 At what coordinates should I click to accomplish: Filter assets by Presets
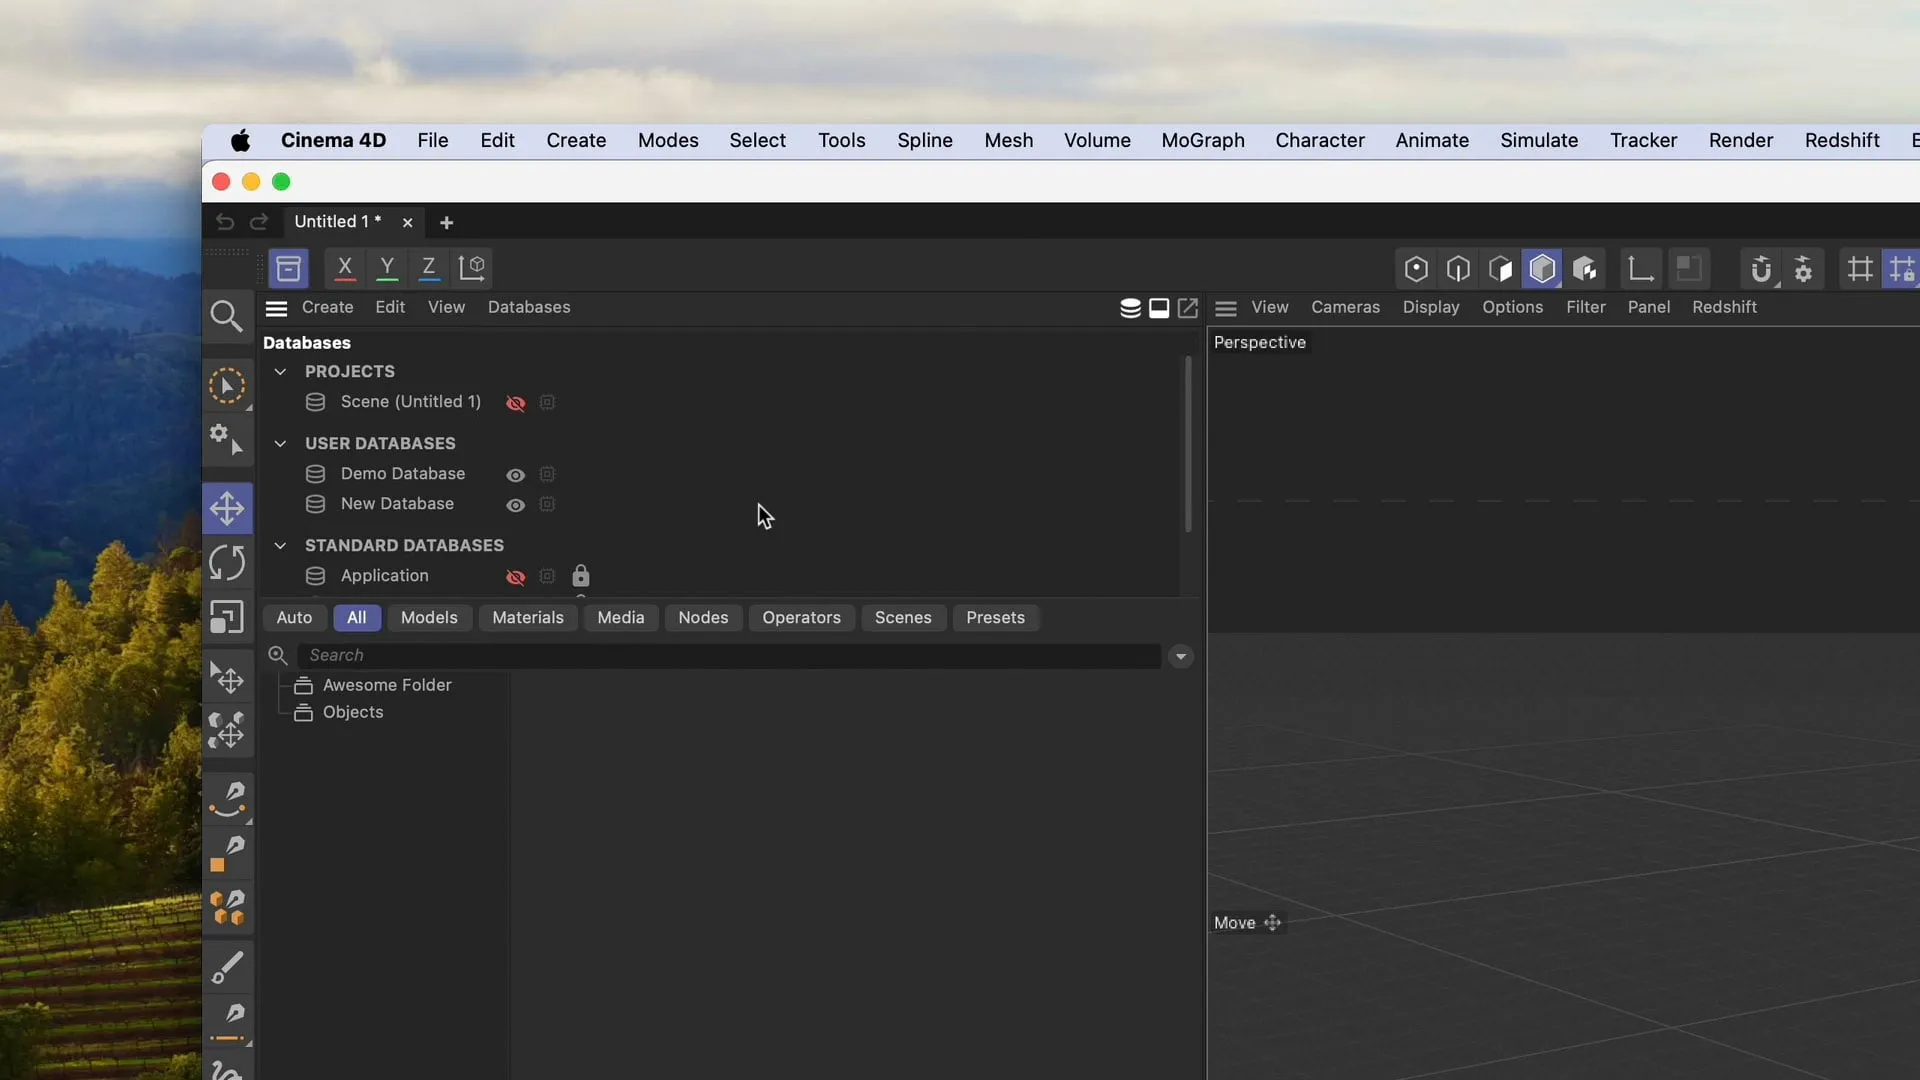point(995,617)
